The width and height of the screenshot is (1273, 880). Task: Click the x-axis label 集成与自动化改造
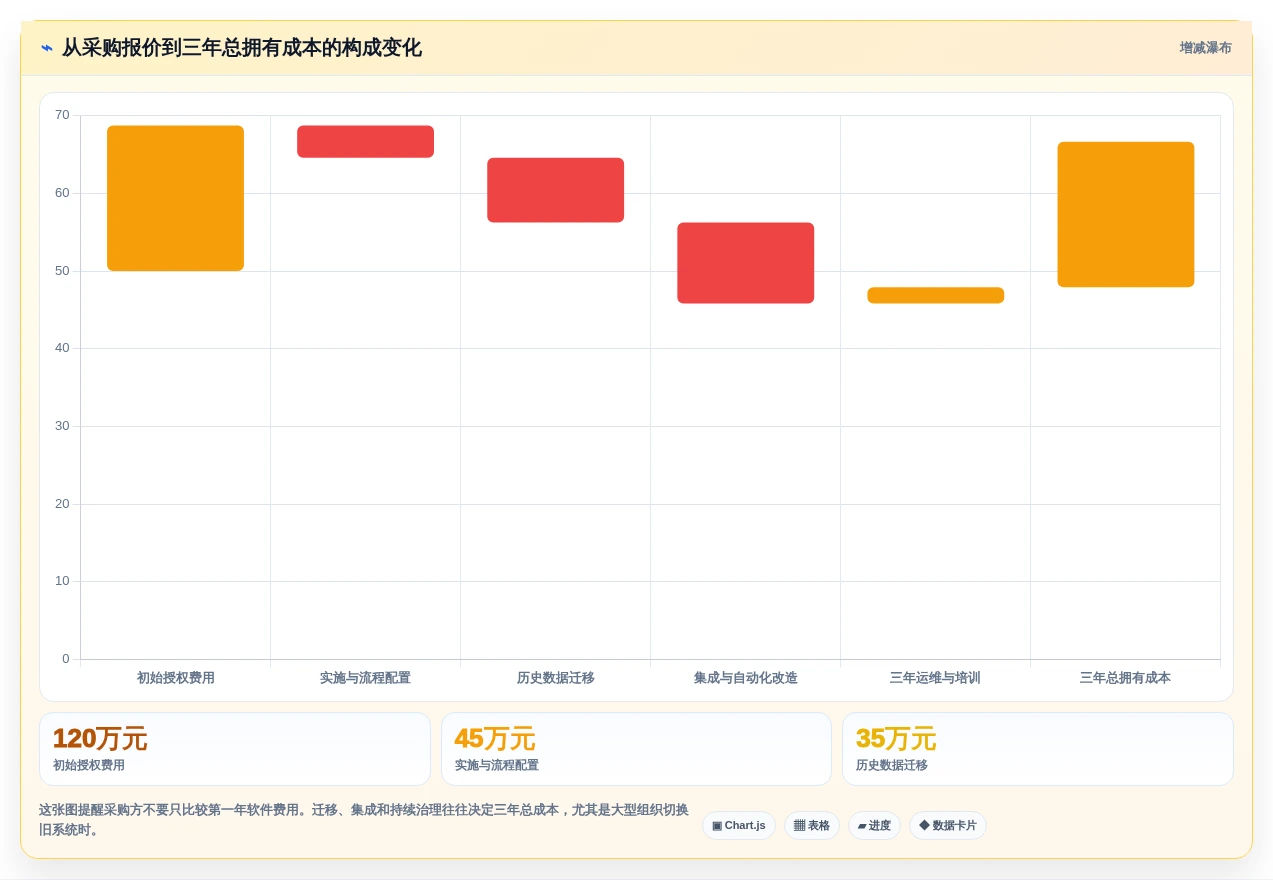[745, 678]
